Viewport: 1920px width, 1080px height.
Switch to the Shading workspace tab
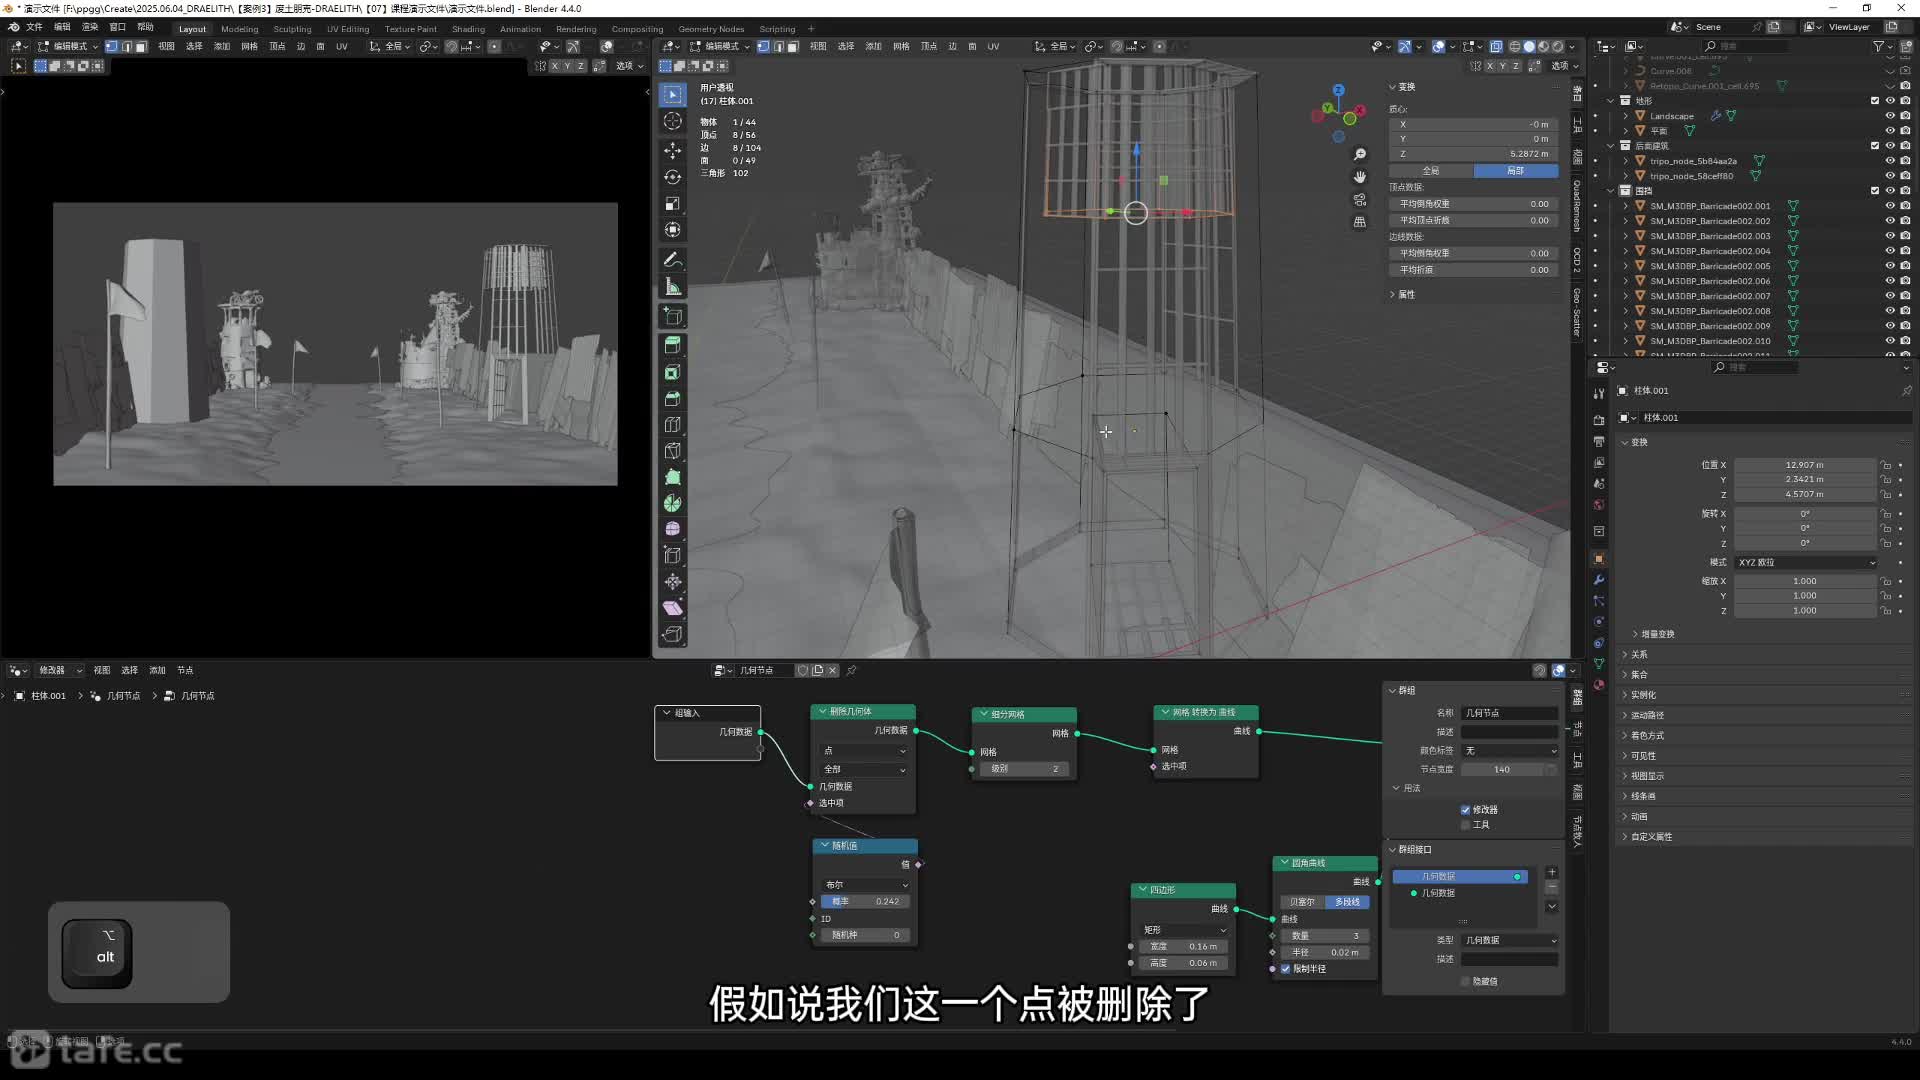coord(468,29)
